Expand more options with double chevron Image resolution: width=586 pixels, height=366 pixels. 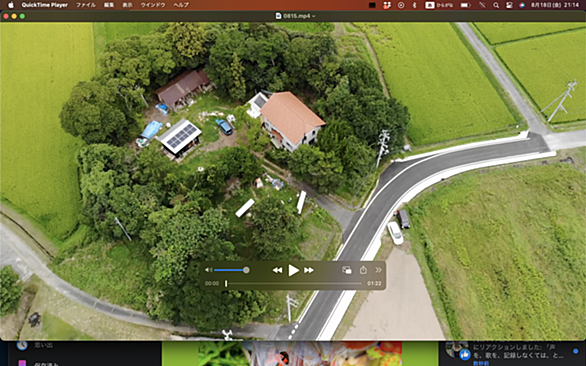[x=378, y=270]
